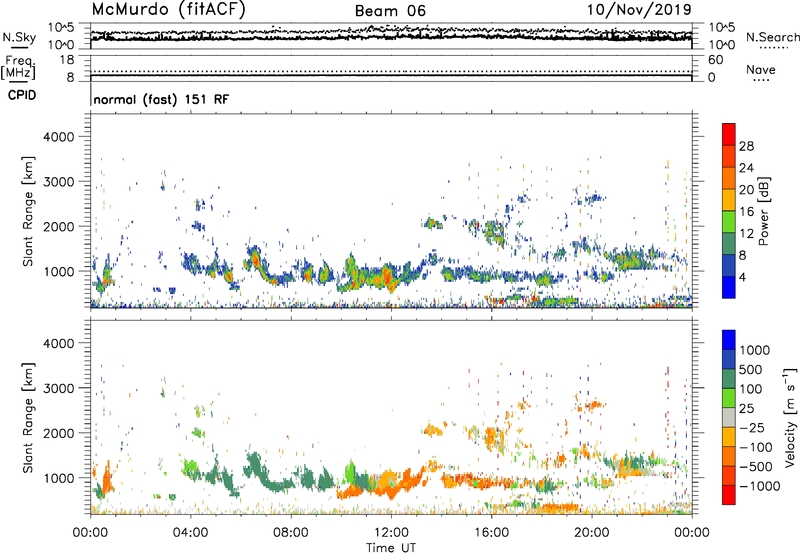Click the blue Power segment between 4 and 8
Image resolution: width=800 pixels, height=554 pixels.
(x=729, y=265)
